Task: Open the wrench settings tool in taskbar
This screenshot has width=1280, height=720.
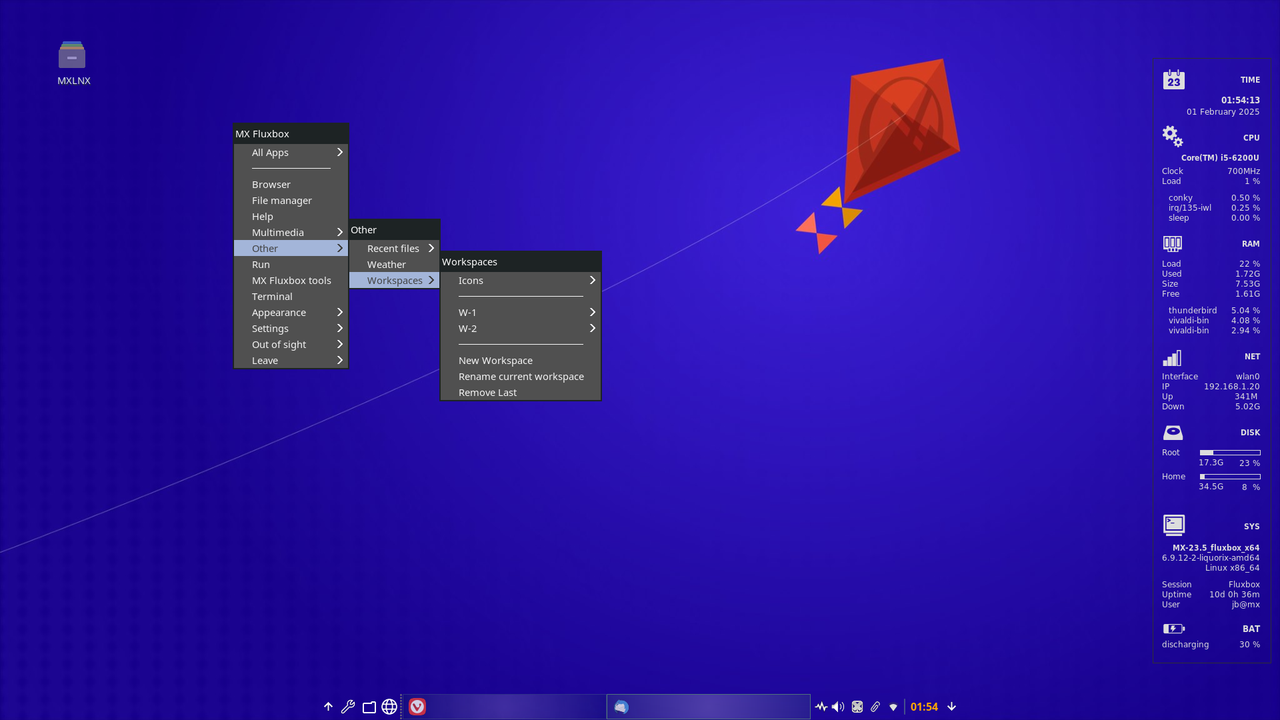Action: point(348,707)
